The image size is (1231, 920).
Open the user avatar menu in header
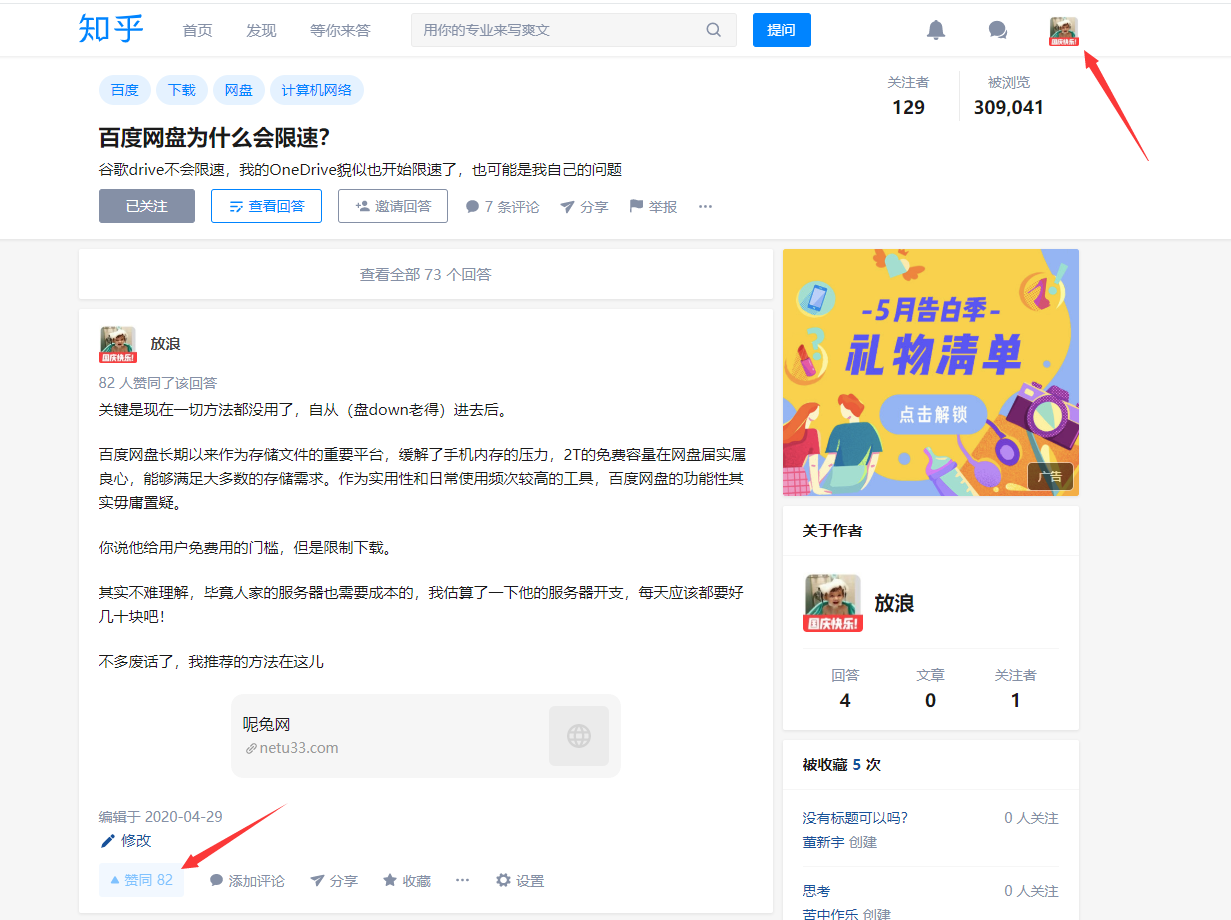click(1064, 31)
